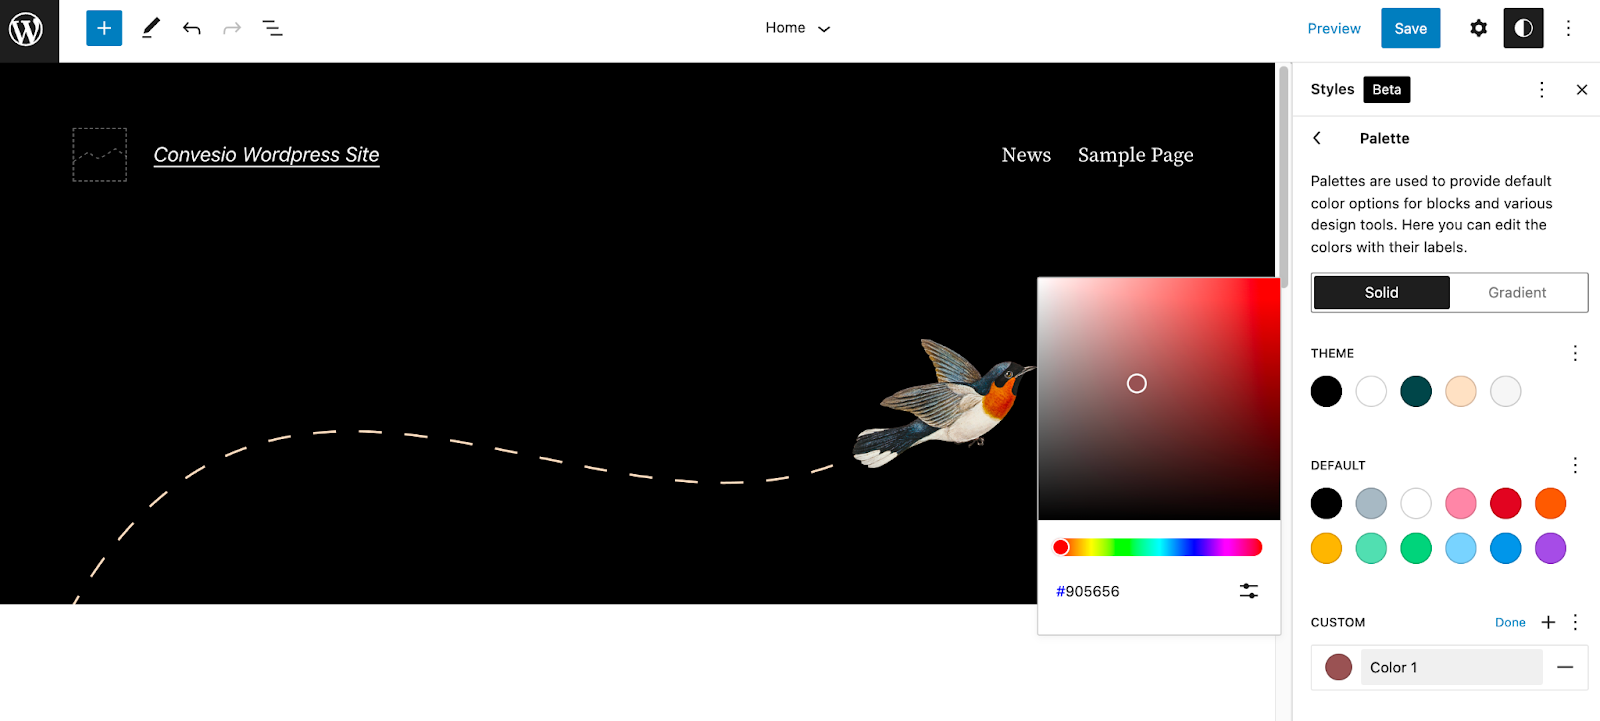This screenshot has width=1600, height=721.
Task: Select the orange Default color swatch
Action: (1551, 503)
